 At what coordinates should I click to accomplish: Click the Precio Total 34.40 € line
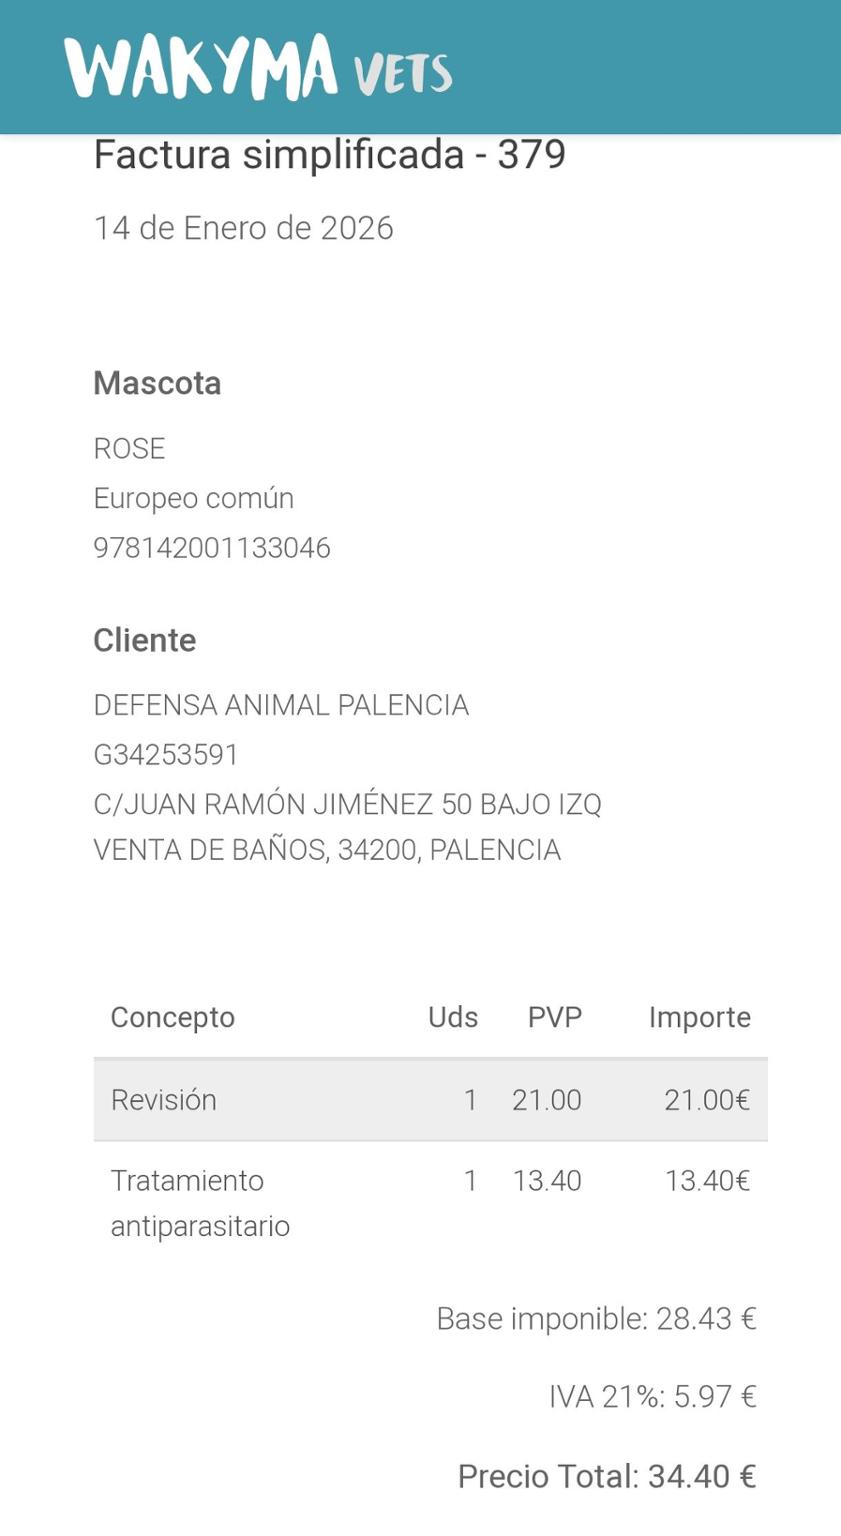606,1476
